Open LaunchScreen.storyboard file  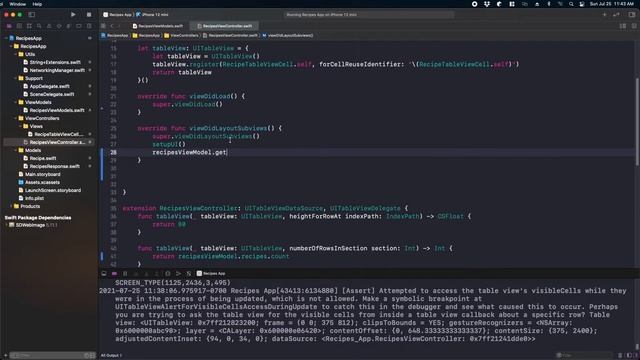pyautogui.click(x=49, y=190)
